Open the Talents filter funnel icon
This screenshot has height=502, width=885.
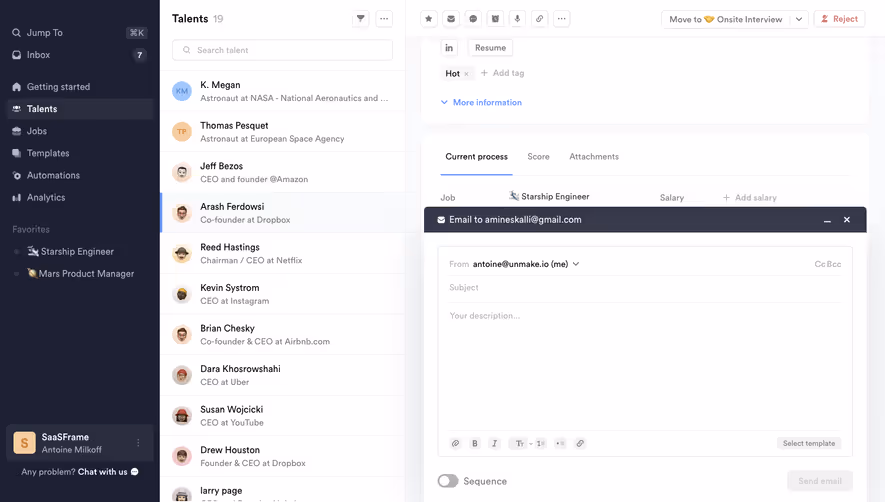tap(361, 19)
